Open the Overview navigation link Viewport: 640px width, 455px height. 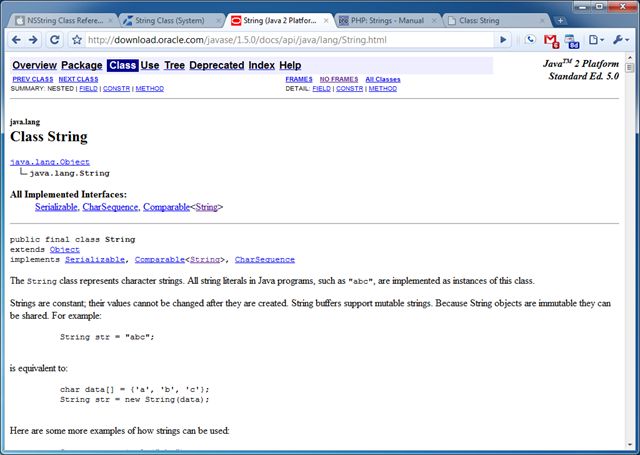point(34,65)
